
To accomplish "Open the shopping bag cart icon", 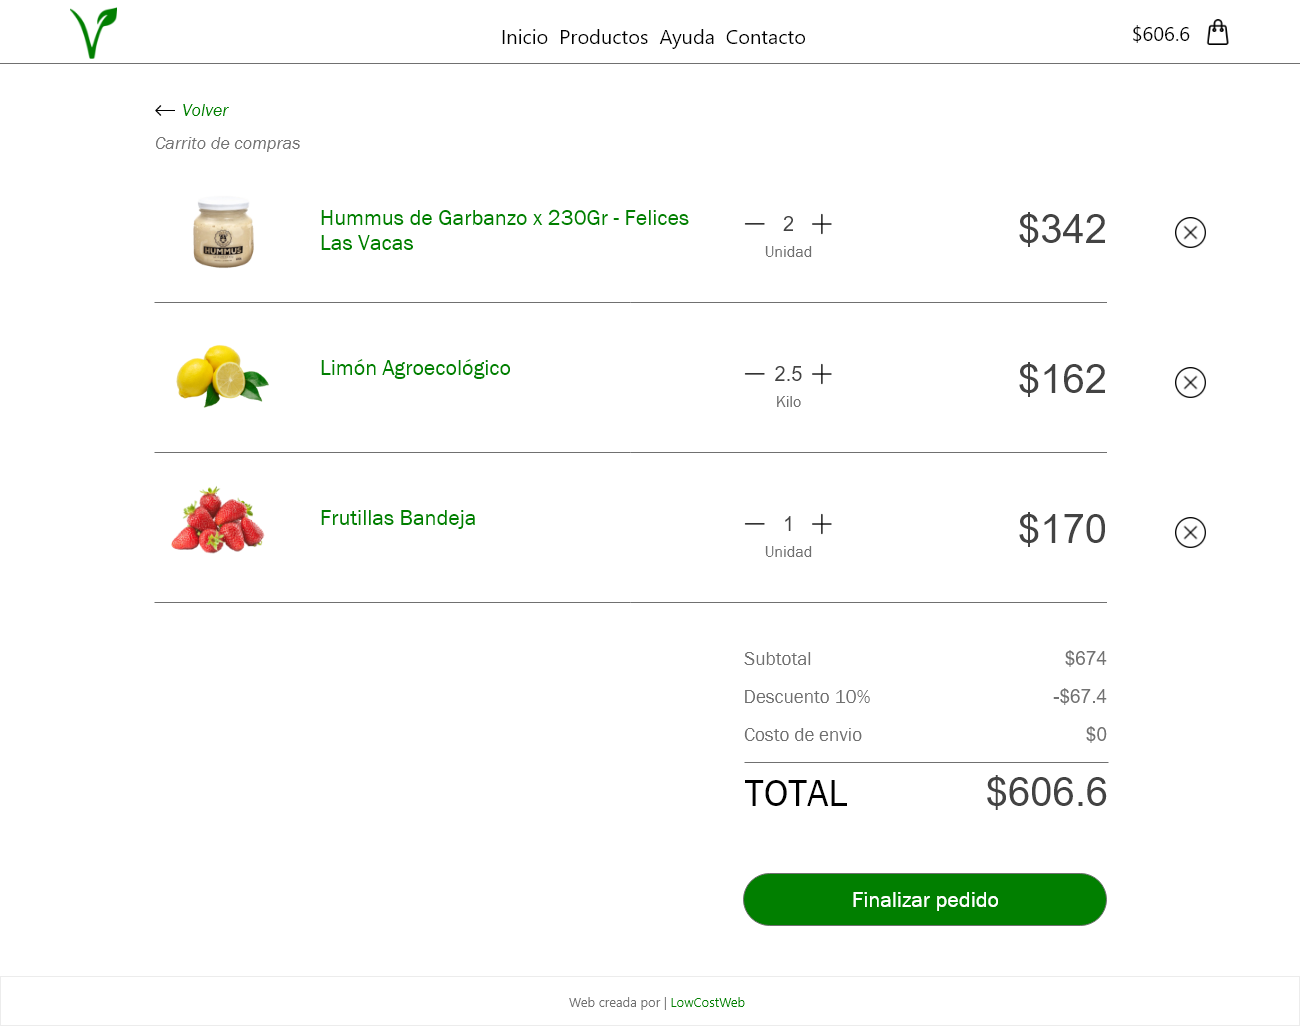I will [x=1217, y=33].
